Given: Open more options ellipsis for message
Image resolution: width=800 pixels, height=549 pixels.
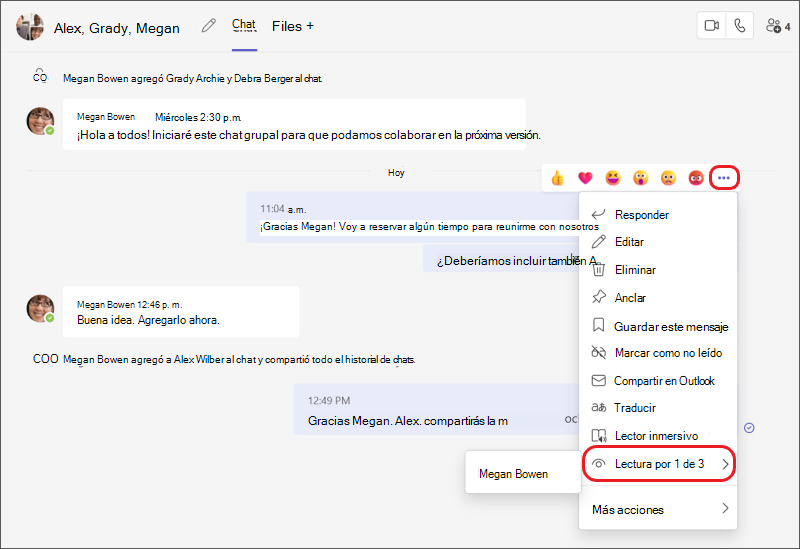Looking at the screenshot, I should 724,178.
